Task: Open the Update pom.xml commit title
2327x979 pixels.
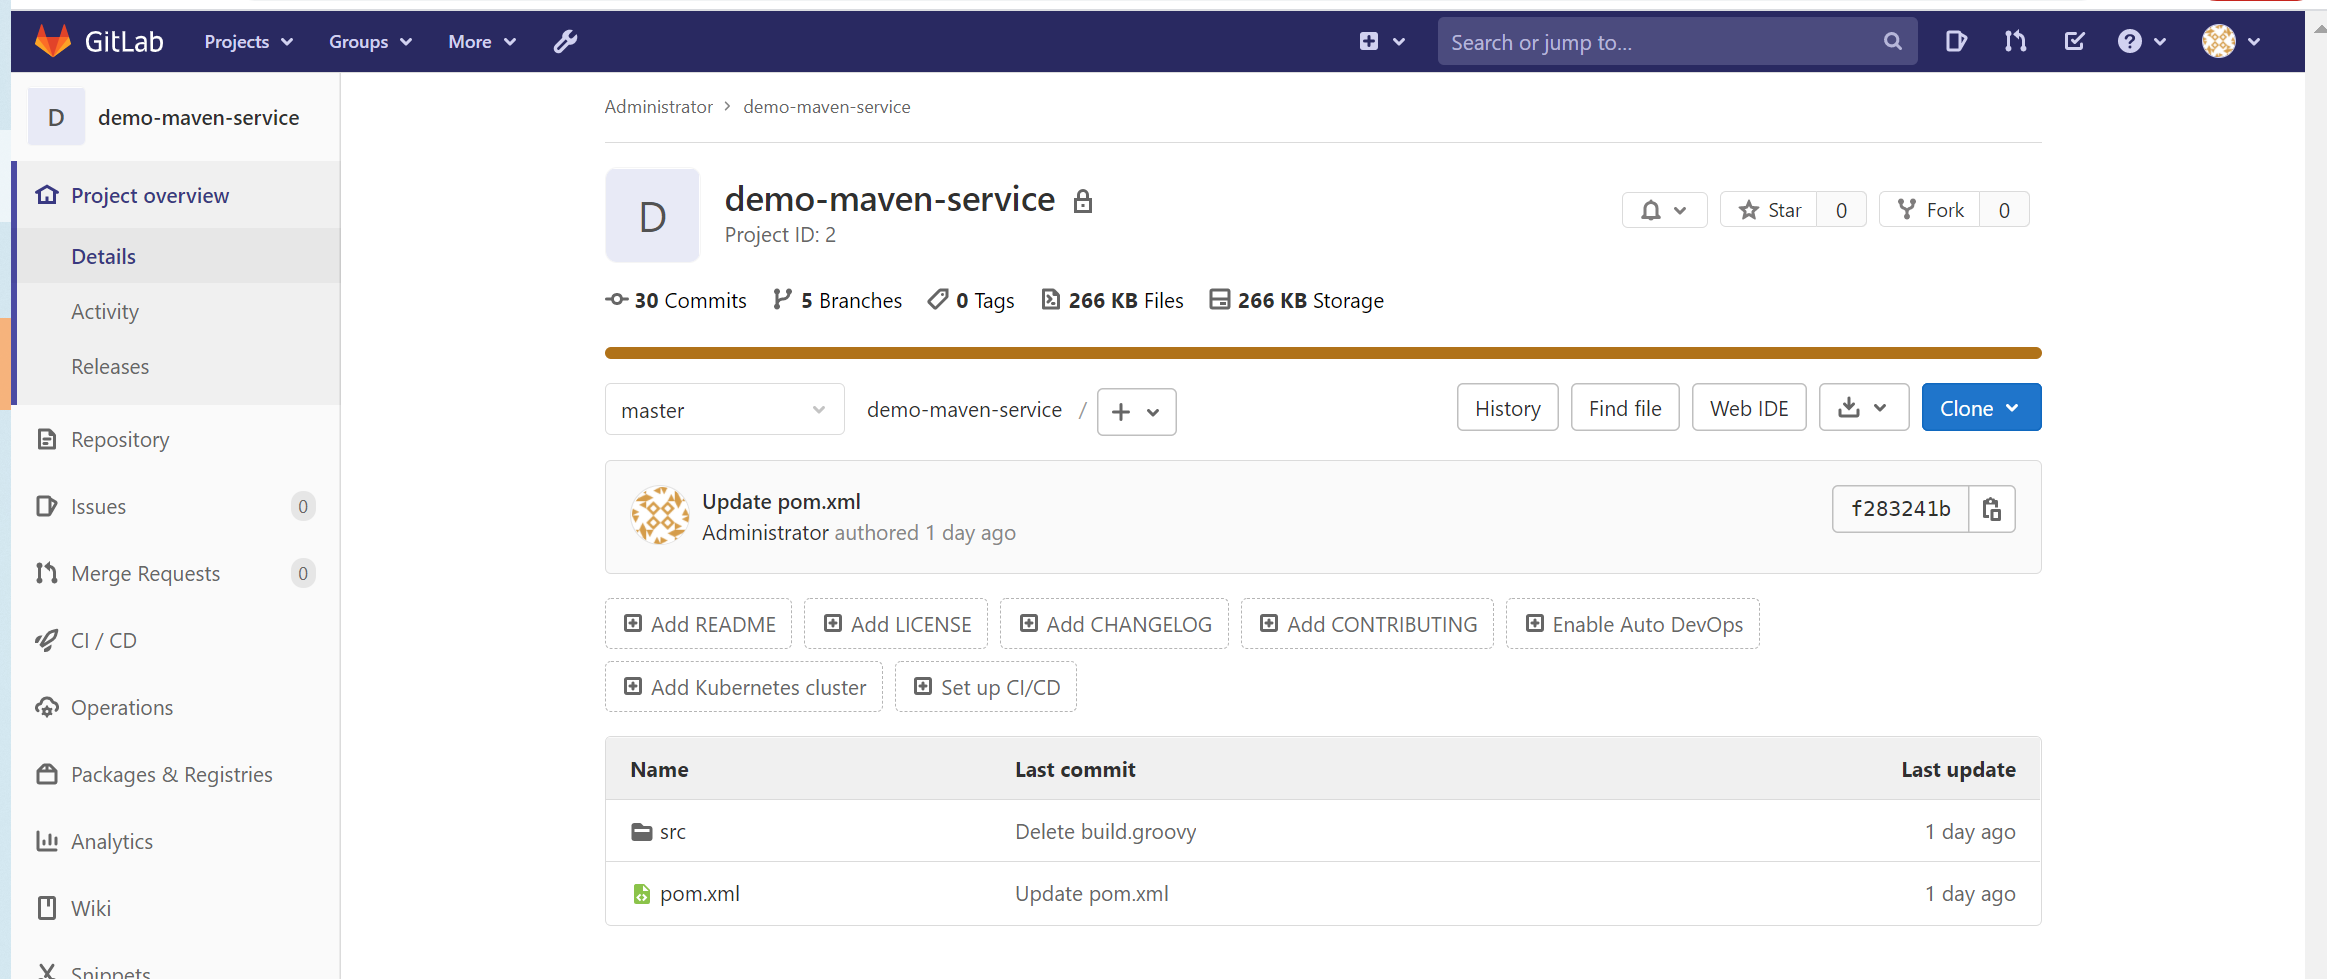Action: (x=781, y=501)
